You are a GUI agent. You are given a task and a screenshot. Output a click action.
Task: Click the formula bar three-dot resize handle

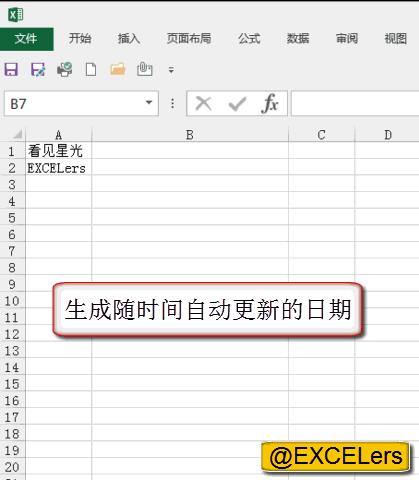(172, 103)
